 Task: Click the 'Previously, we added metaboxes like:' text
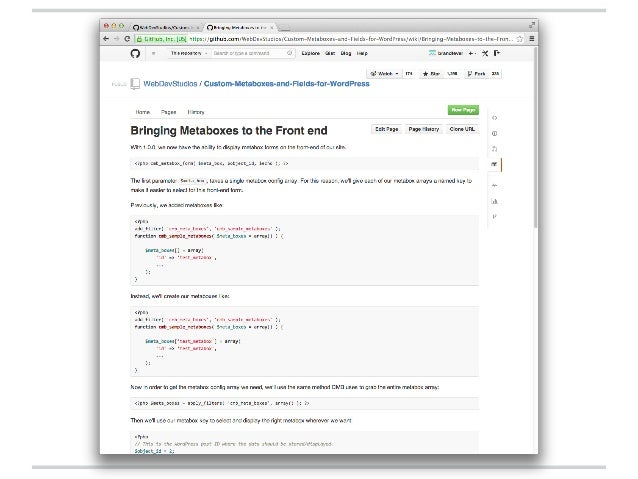click(177, 205)
